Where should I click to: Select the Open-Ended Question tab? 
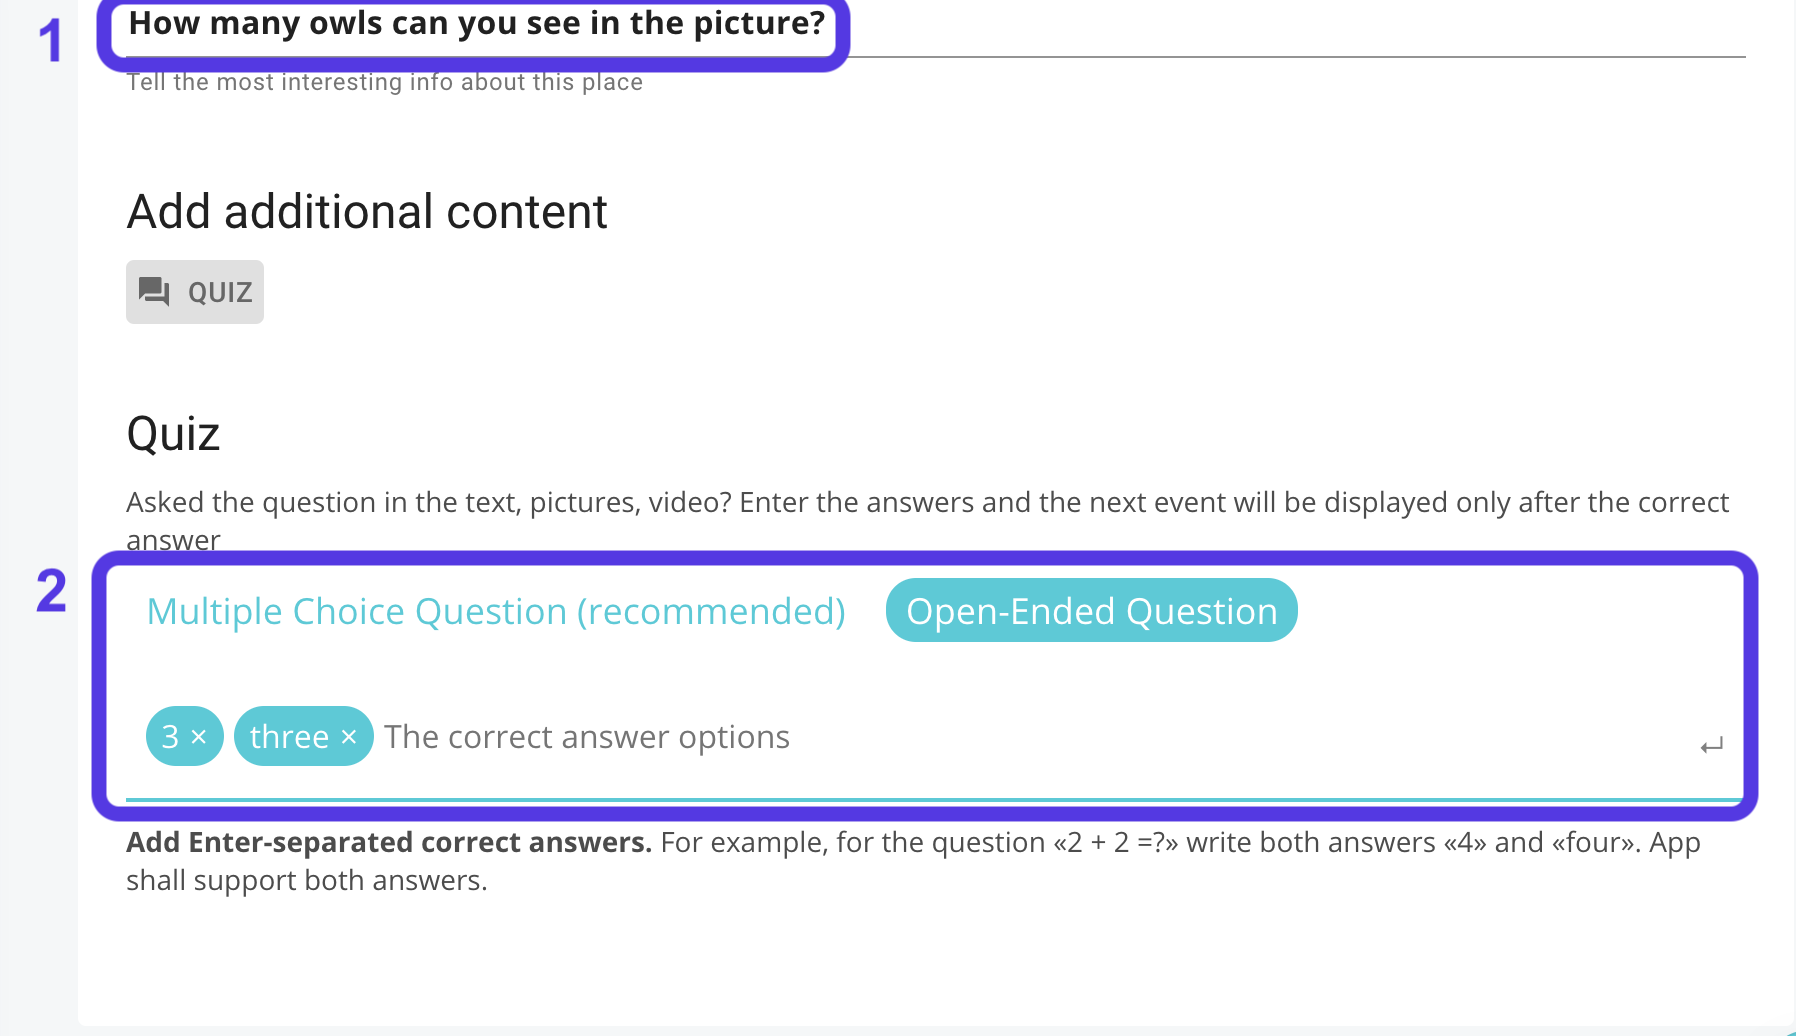click(x=1091, y=611)
